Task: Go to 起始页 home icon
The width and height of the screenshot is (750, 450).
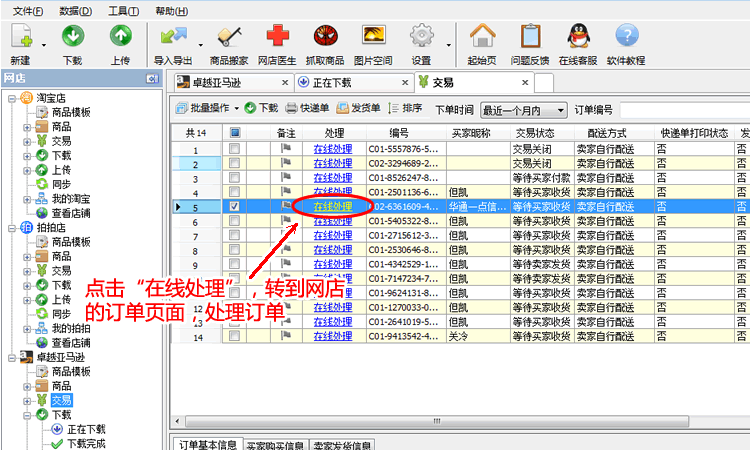Action: click(x=482, y=36)
